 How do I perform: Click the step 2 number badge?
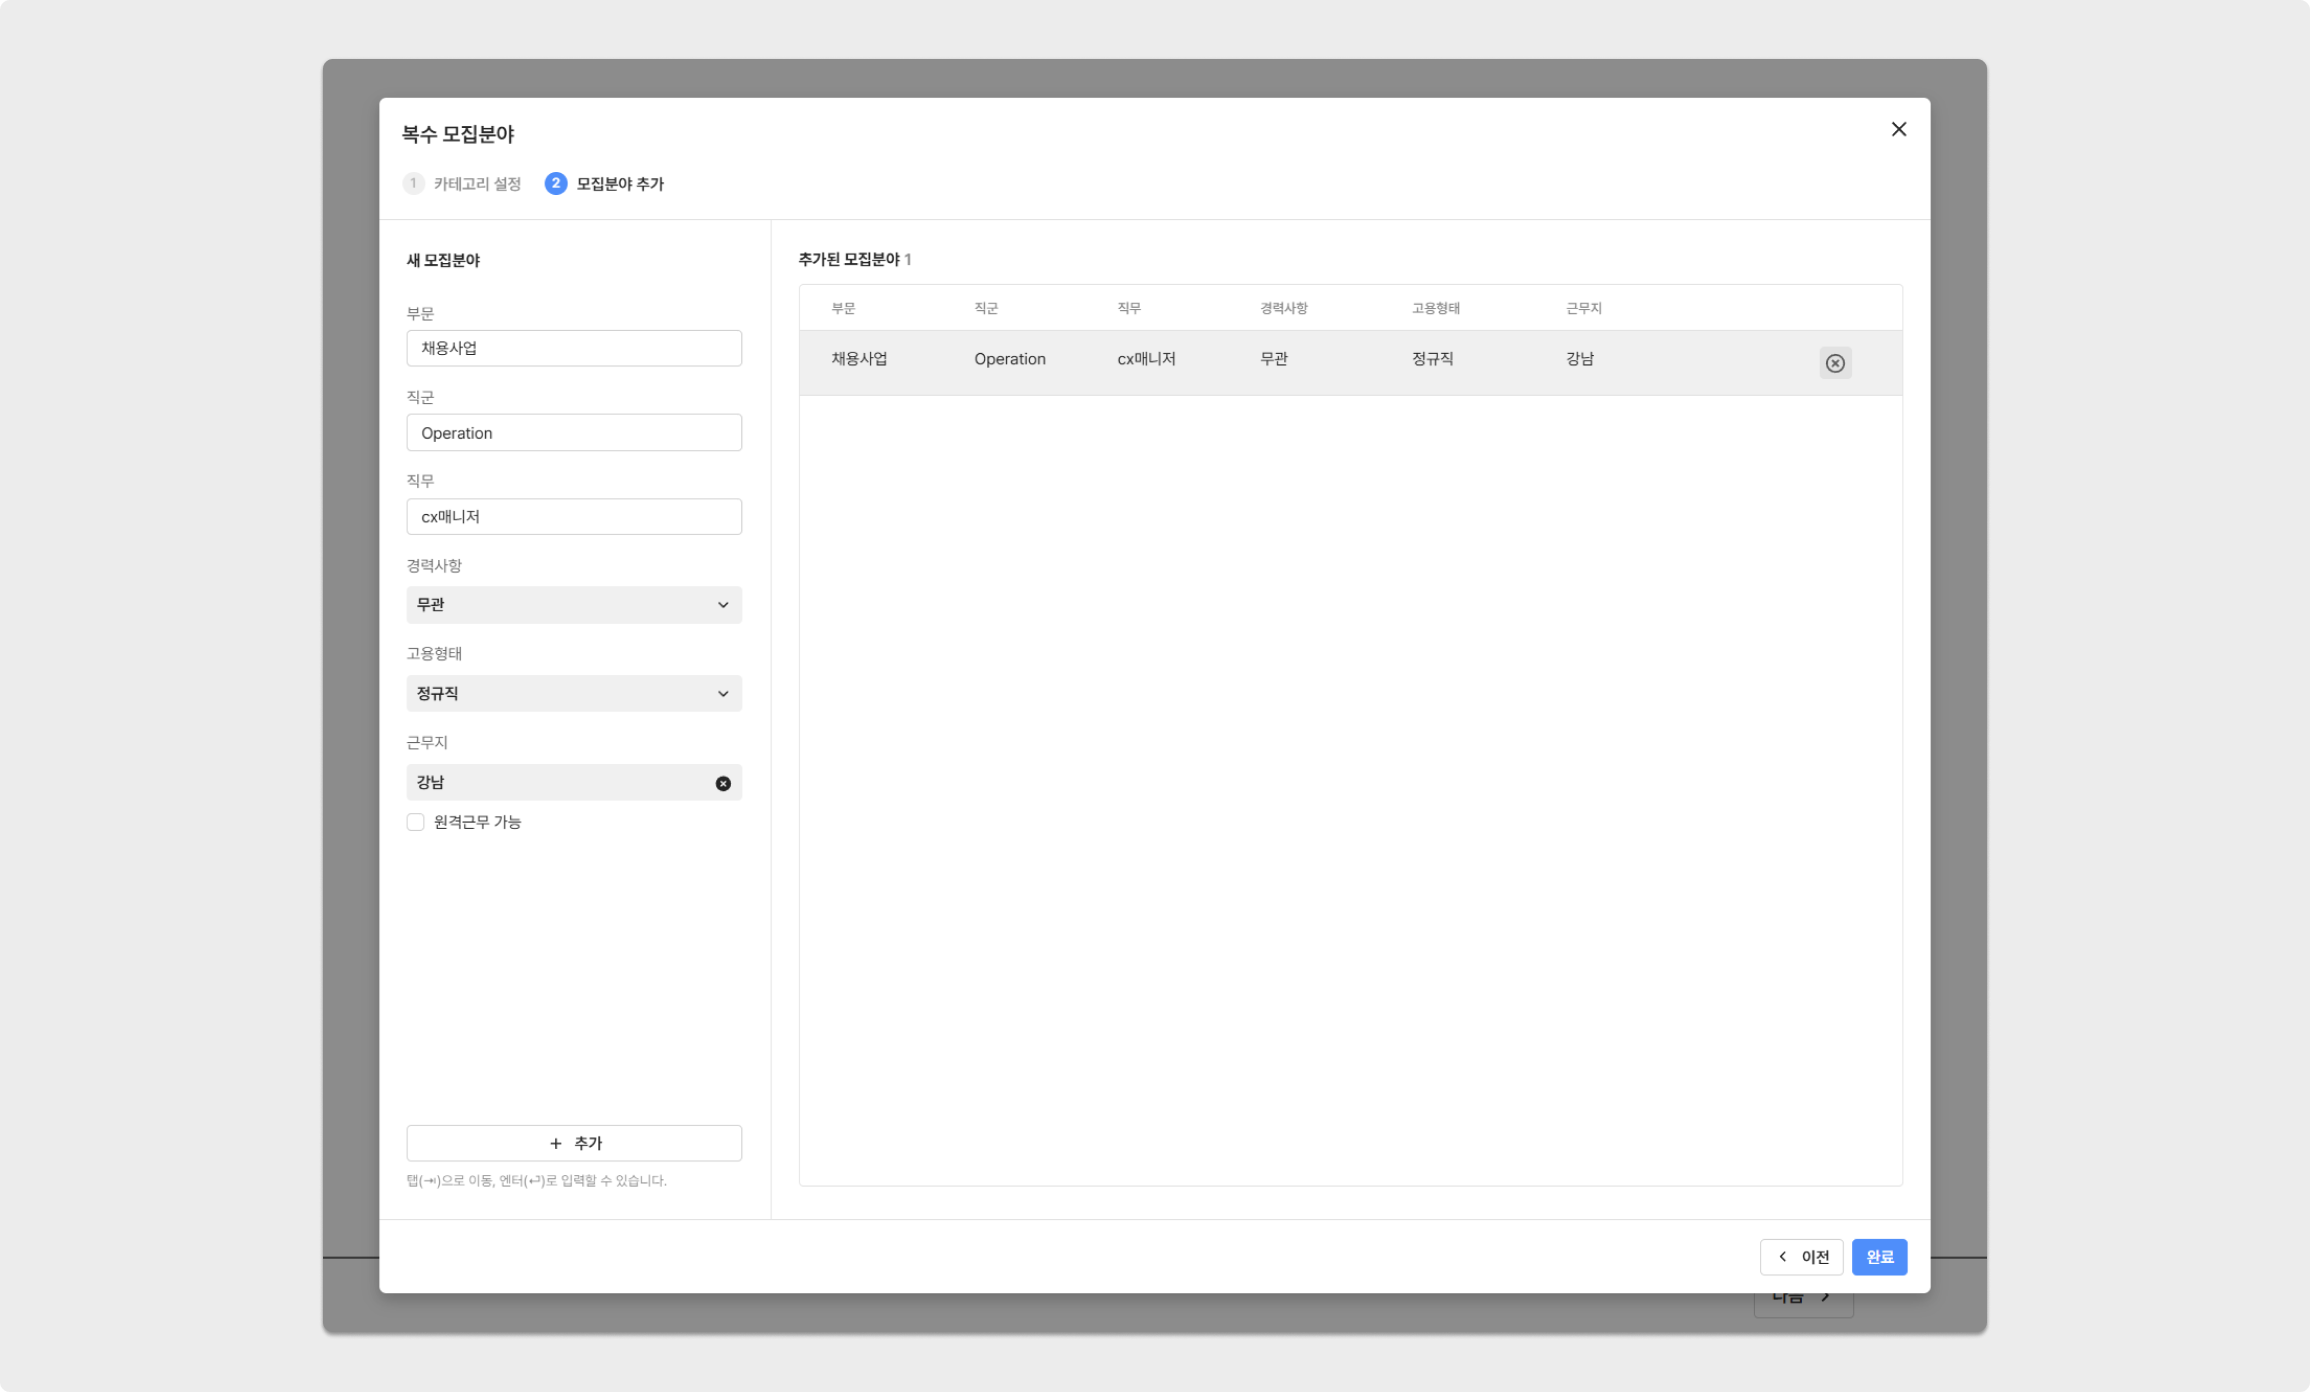555,183
